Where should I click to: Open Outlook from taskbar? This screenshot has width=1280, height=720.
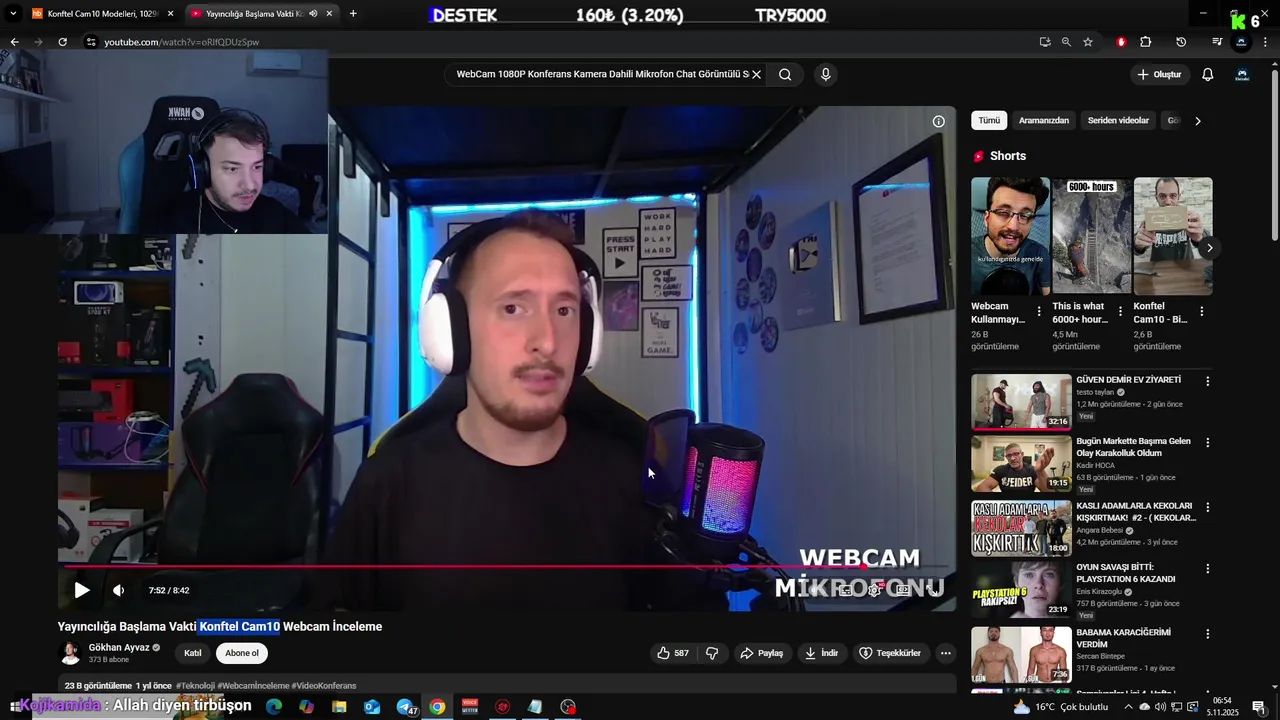(372, 707)
